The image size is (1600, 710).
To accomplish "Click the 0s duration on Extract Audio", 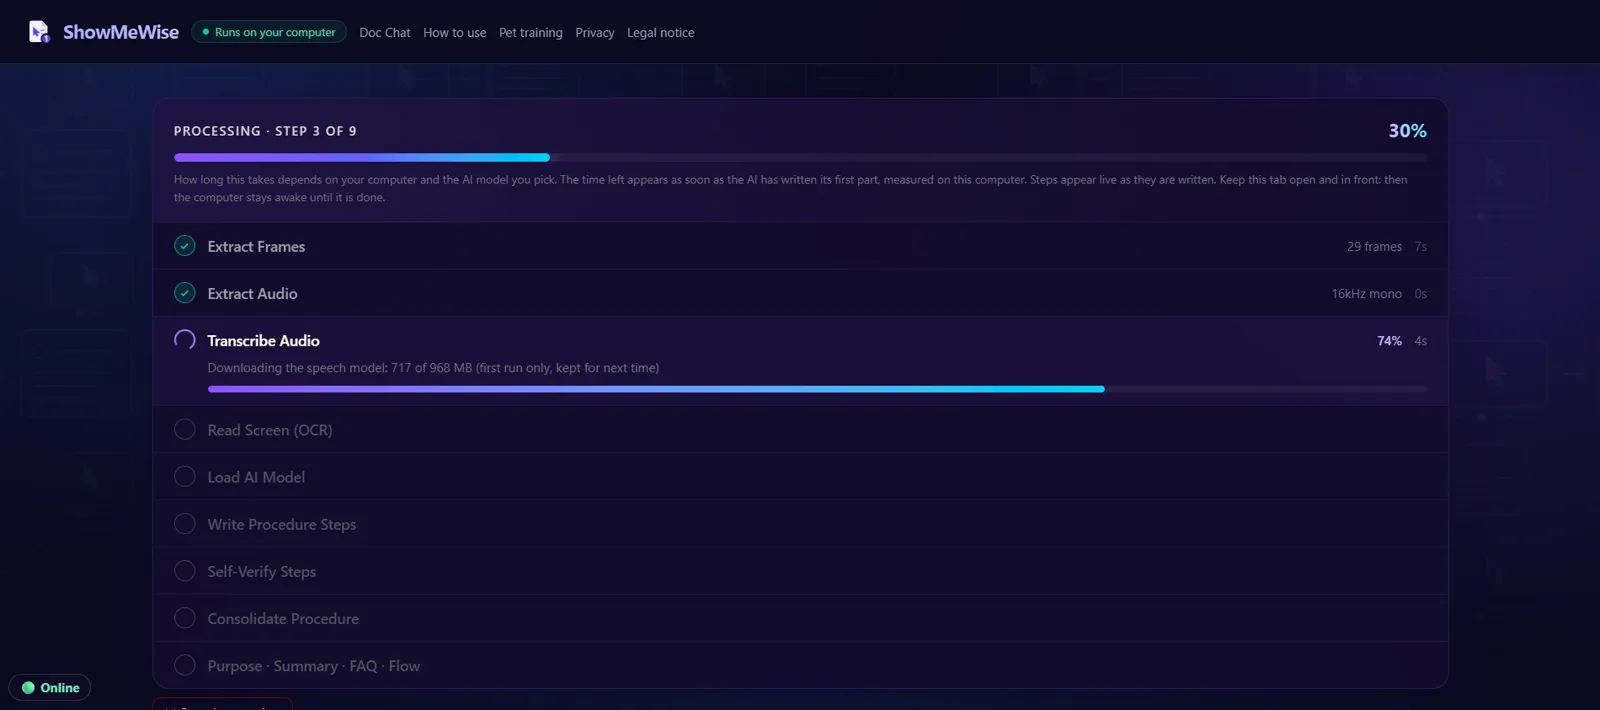I will click(1421, 294).
